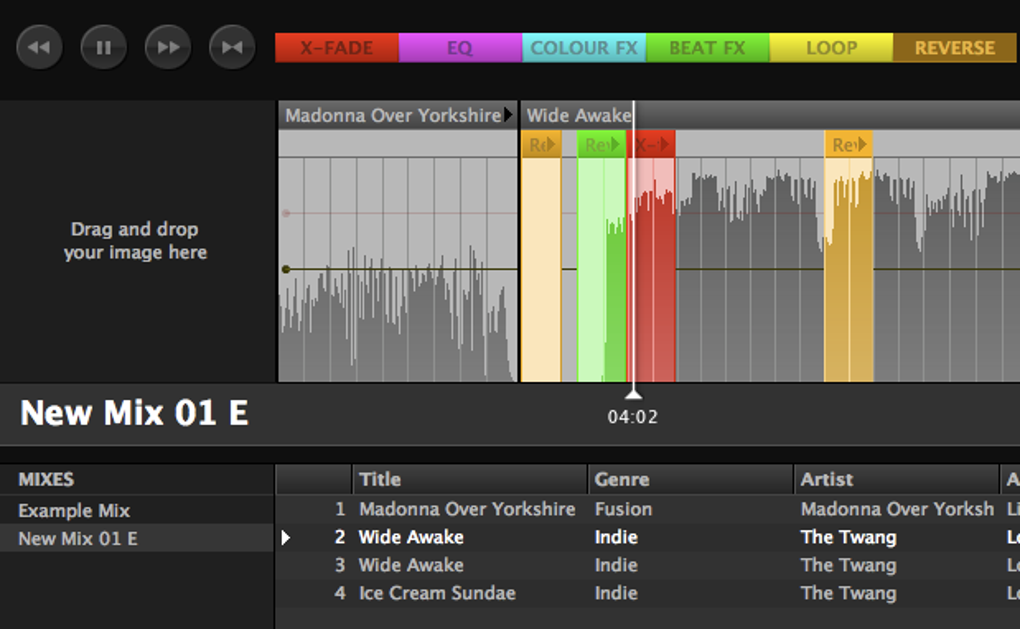
Task: Pause playback with the pause button
Action: (103, 47)
